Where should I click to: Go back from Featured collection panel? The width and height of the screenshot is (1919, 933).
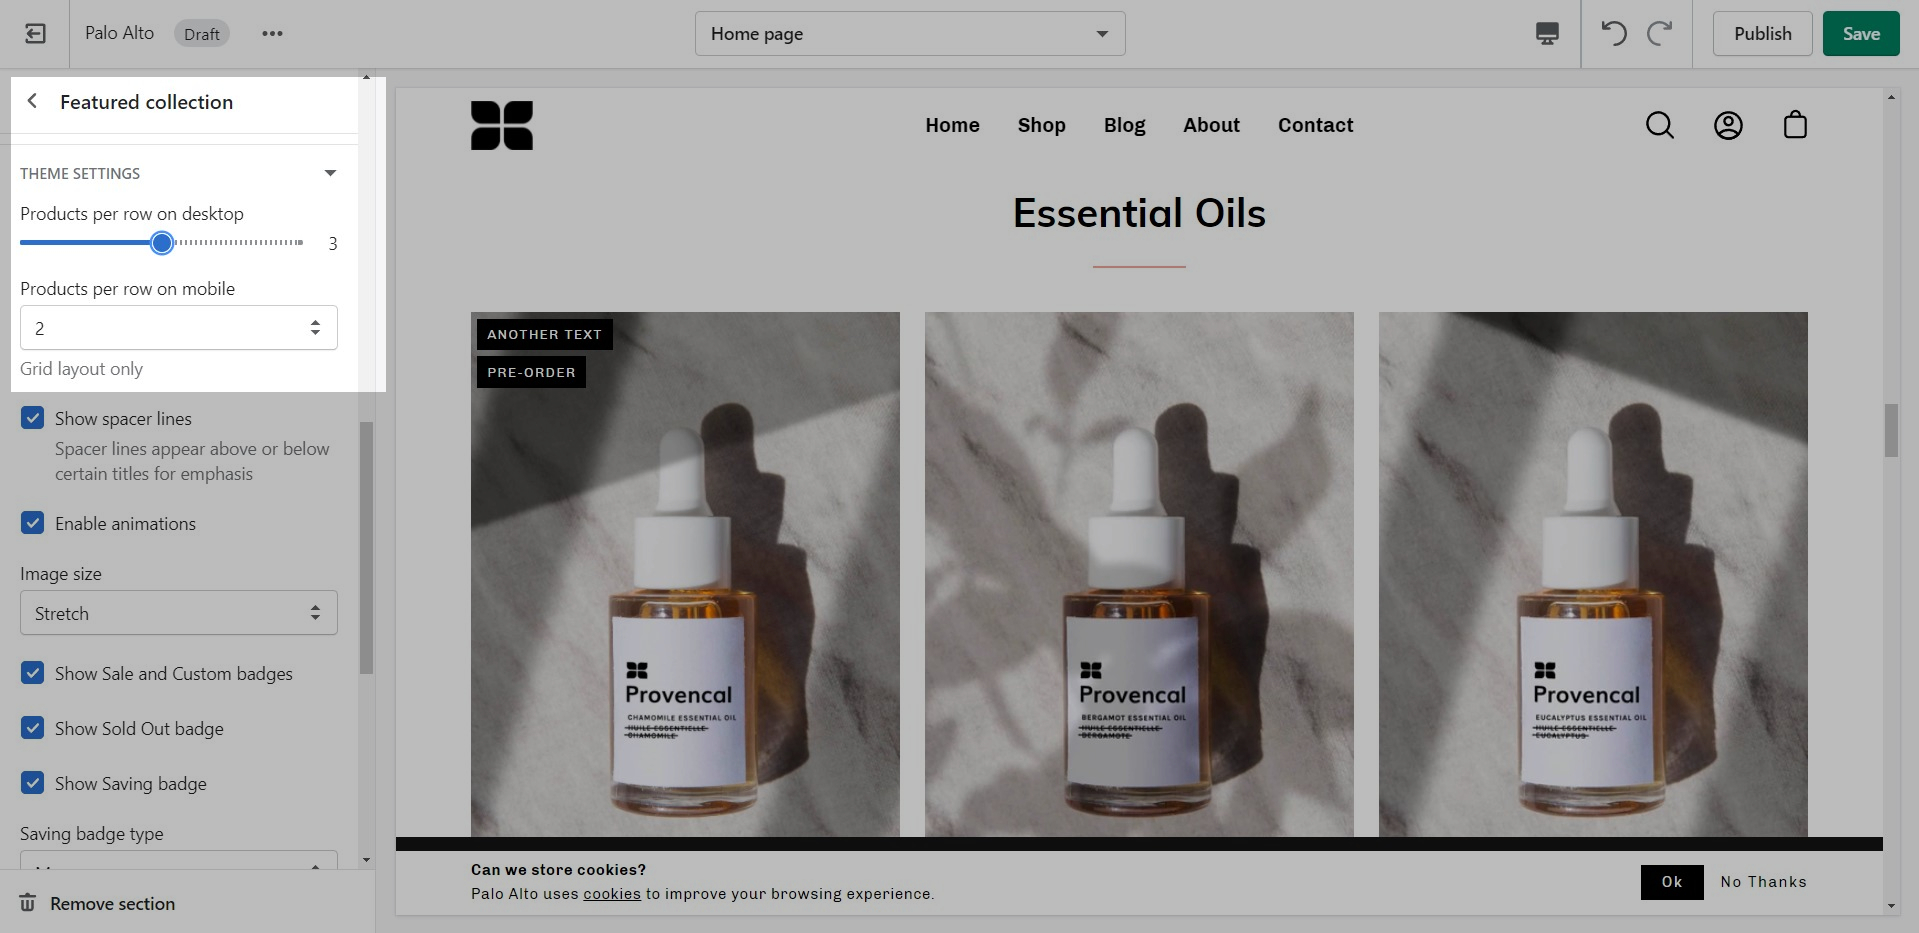(x=33, y=101)
